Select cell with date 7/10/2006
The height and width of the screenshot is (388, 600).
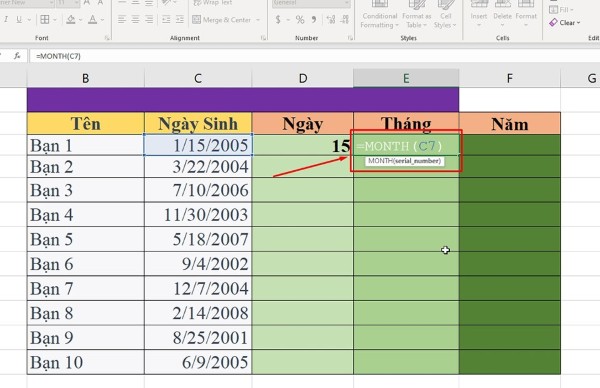tap(198, 190)
